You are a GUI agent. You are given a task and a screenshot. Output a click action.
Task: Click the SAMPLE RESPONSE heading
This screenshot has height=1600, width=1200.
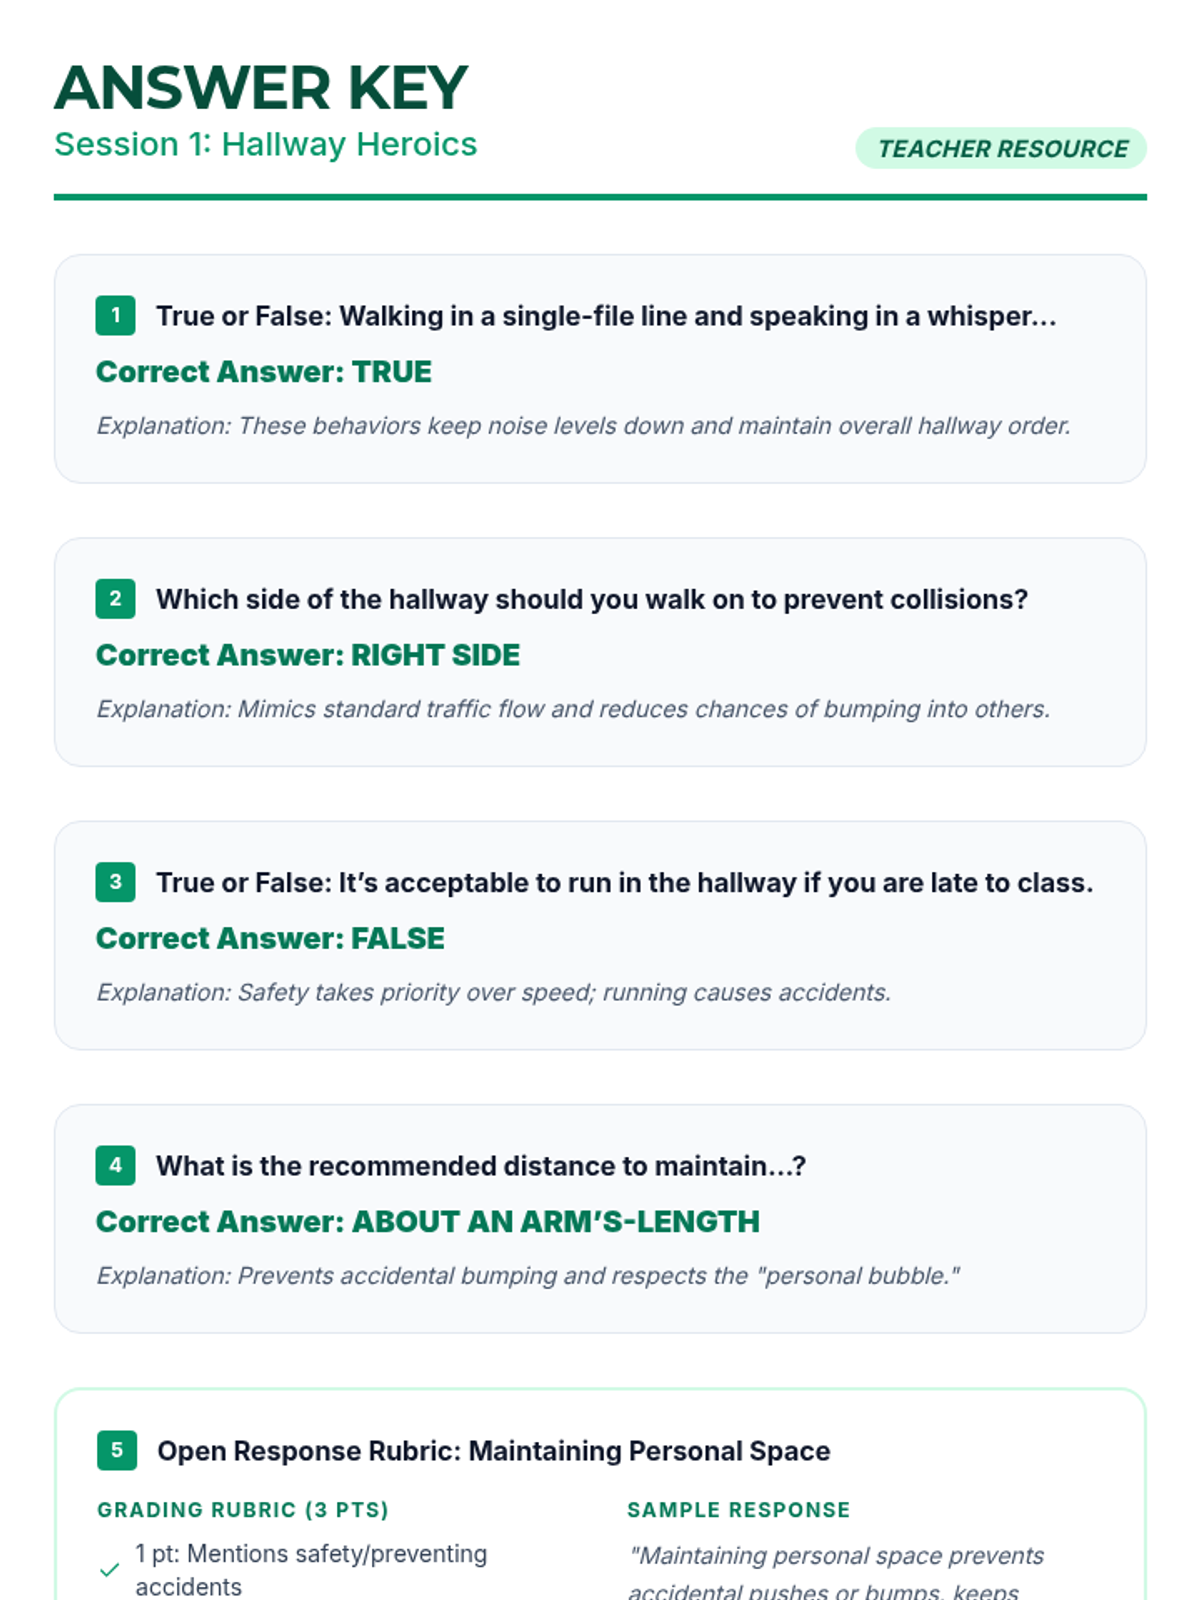[x=739, y=1510]
